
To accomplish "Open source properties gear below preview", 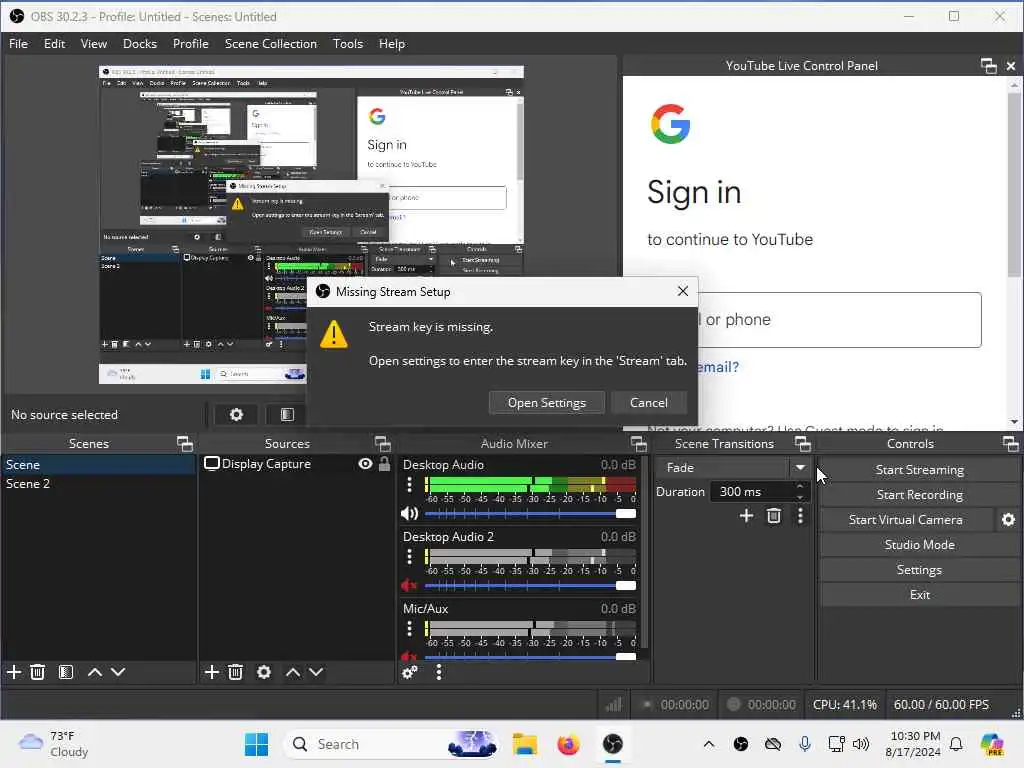I will tap(236, 415).
